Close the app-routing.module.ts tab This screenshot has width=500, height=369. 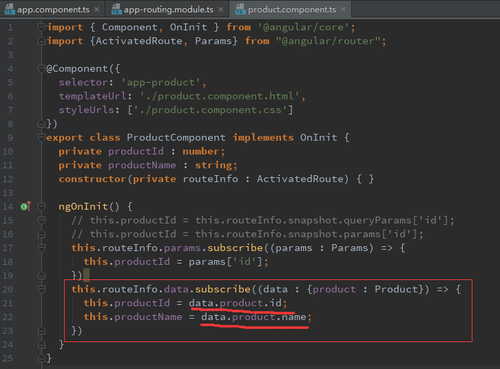(x=221, y=9)
